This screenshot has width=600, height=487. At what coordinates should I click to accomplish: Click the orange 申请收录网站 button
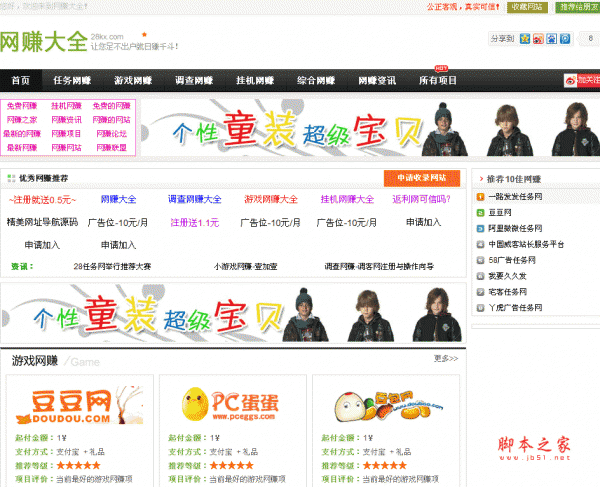[422, 178]
